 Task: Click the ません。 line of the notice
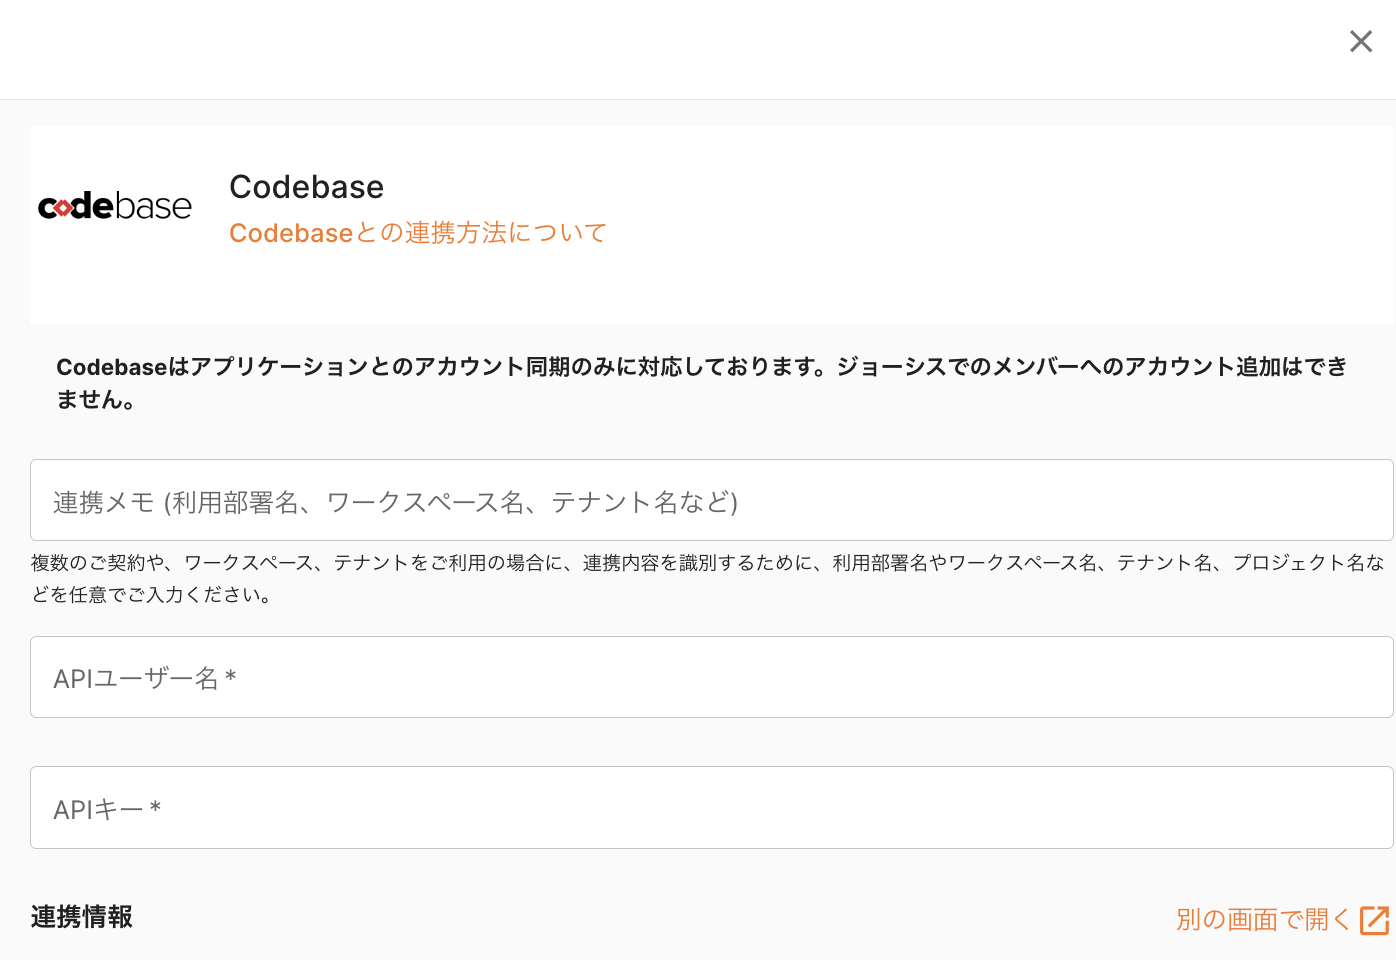point(96,400)
